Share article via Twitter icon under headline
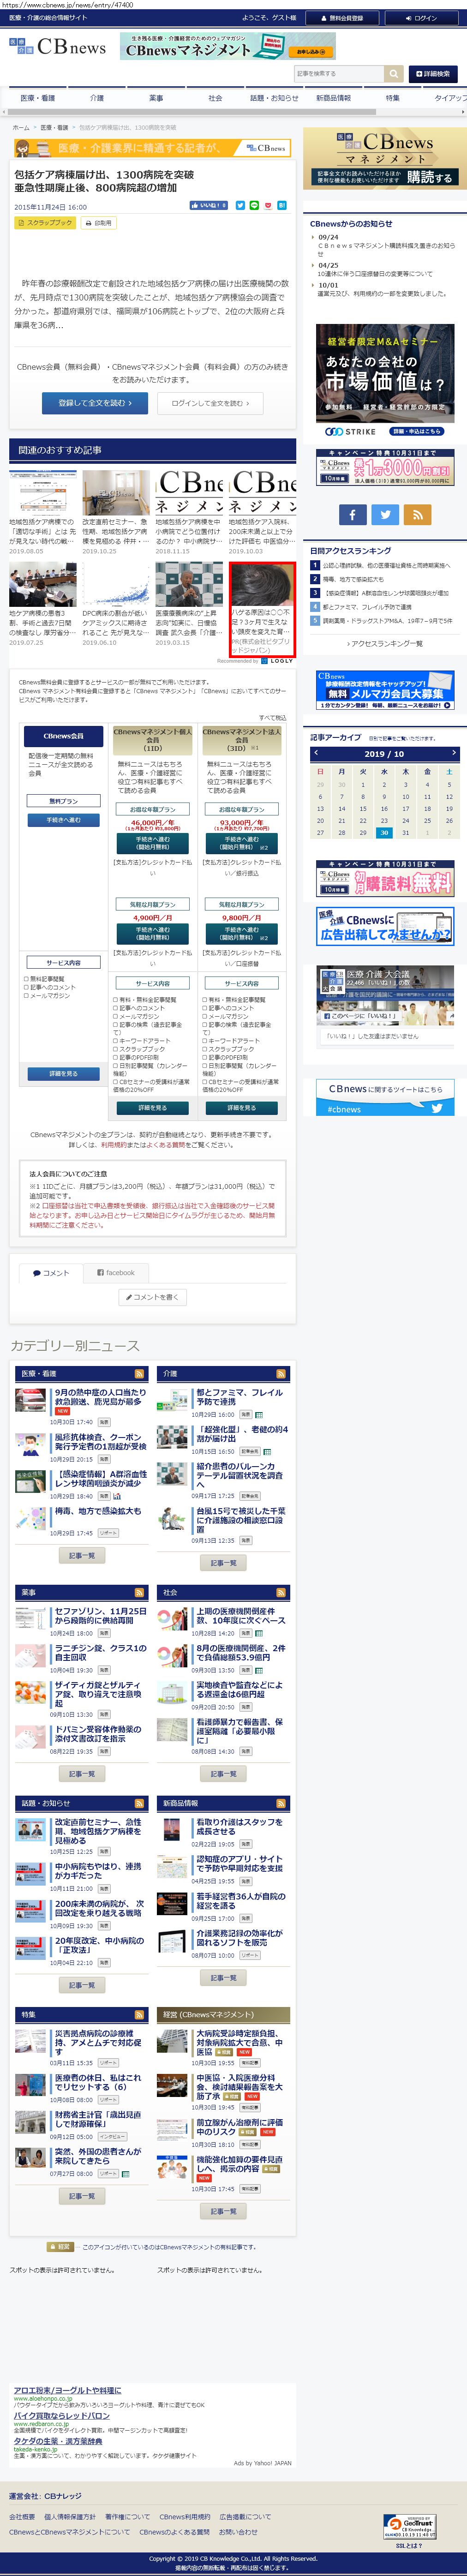 (x=240, y=205)
